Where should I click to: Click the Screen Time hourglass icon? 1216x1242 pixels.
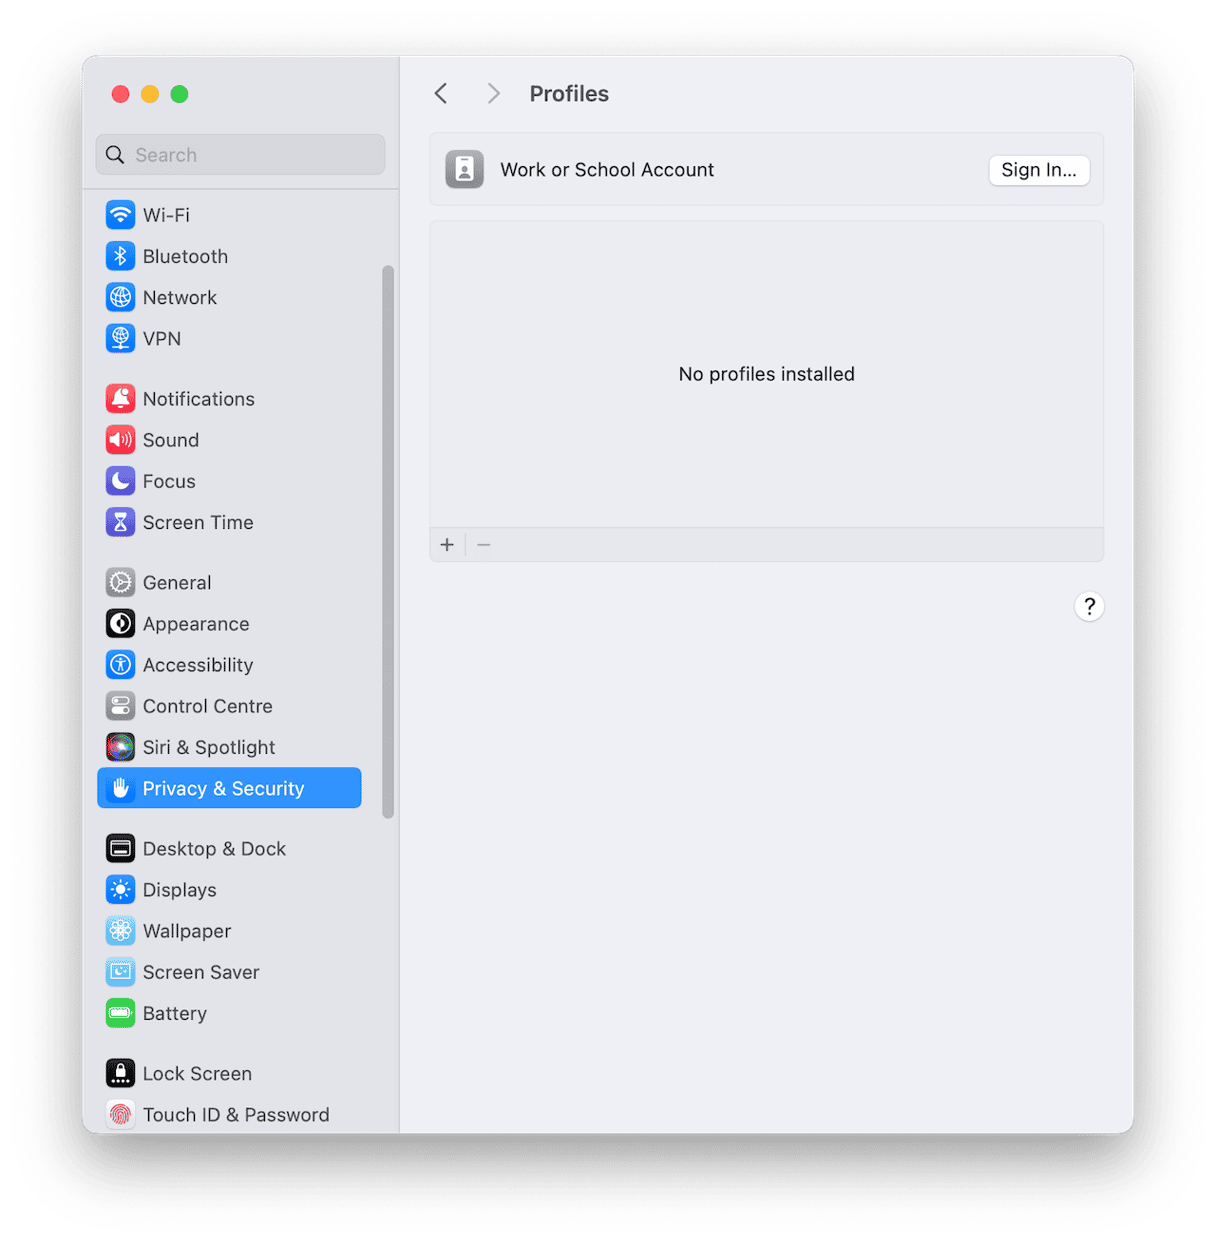[120, 522]
